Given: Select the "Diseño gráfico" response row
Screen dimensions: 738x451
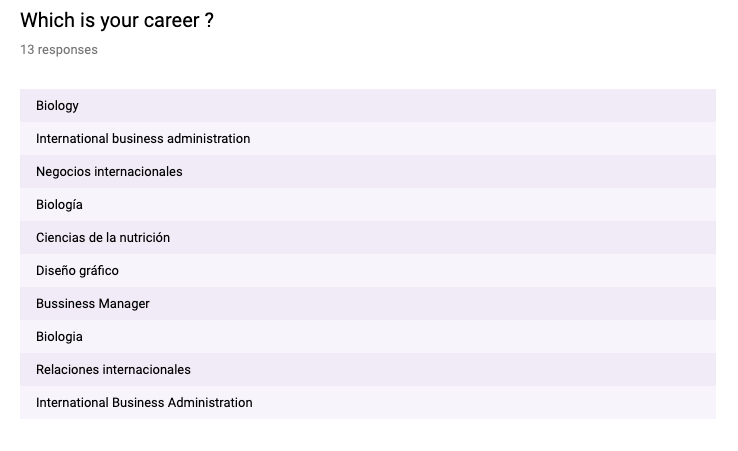Looking at the screenshot, I should (77, 271).
